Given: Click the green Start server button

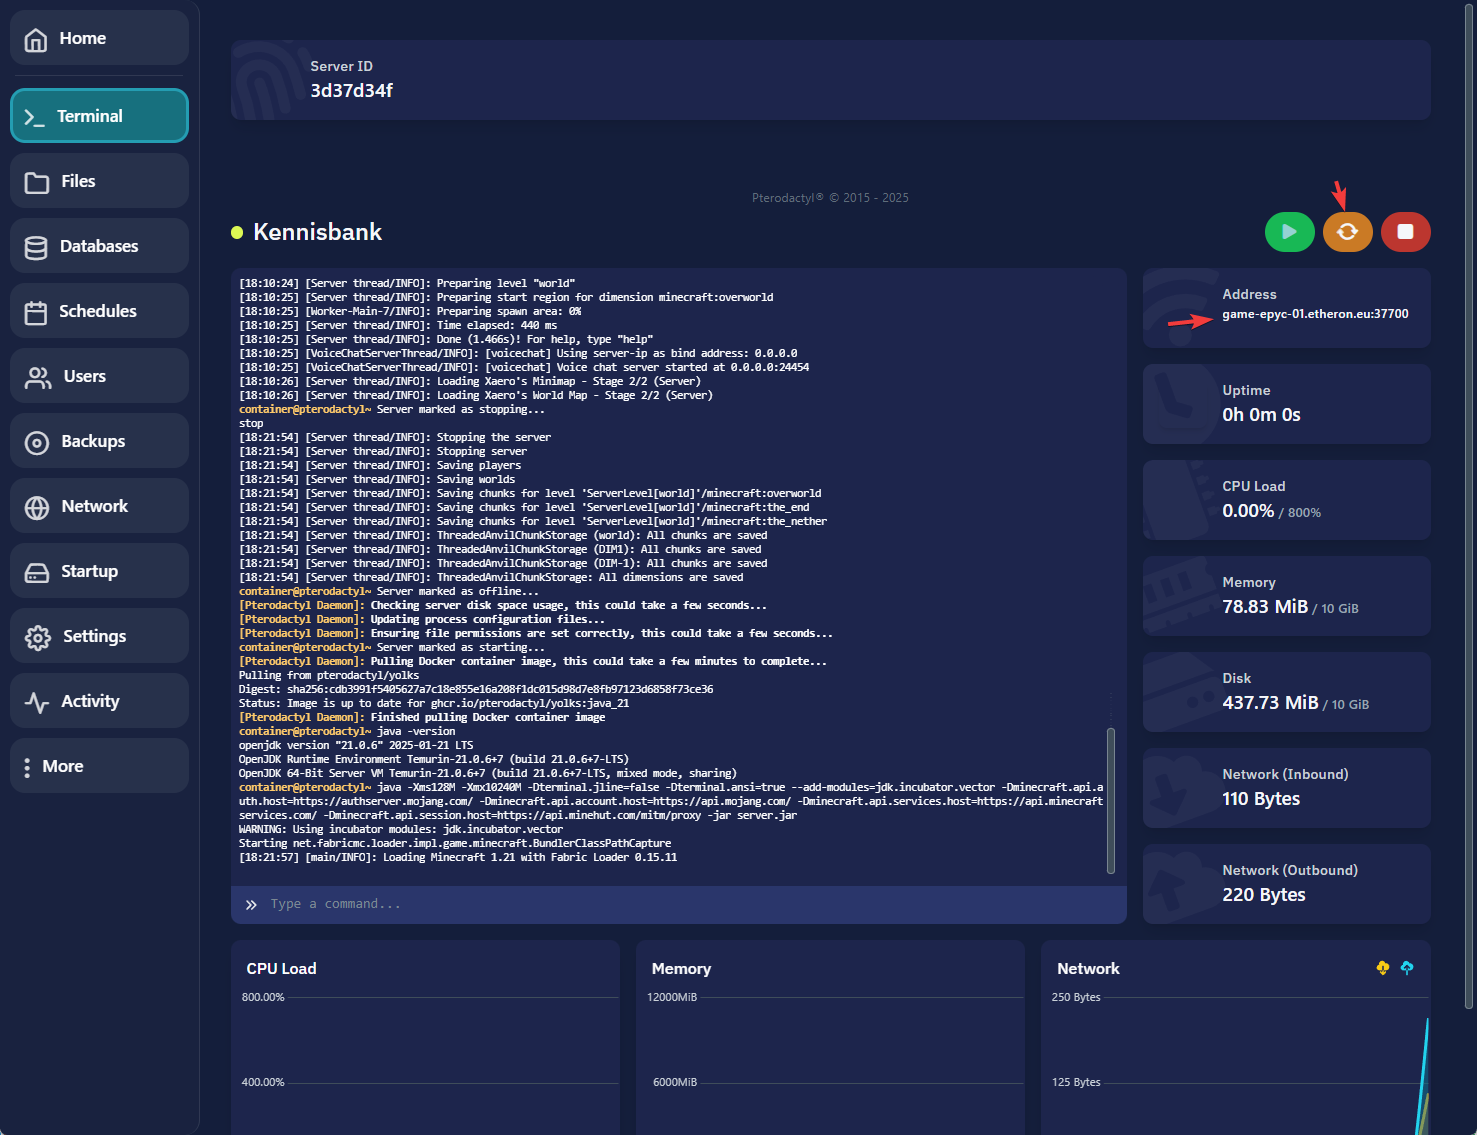Looking at the screenshot, I should 1289,232.
